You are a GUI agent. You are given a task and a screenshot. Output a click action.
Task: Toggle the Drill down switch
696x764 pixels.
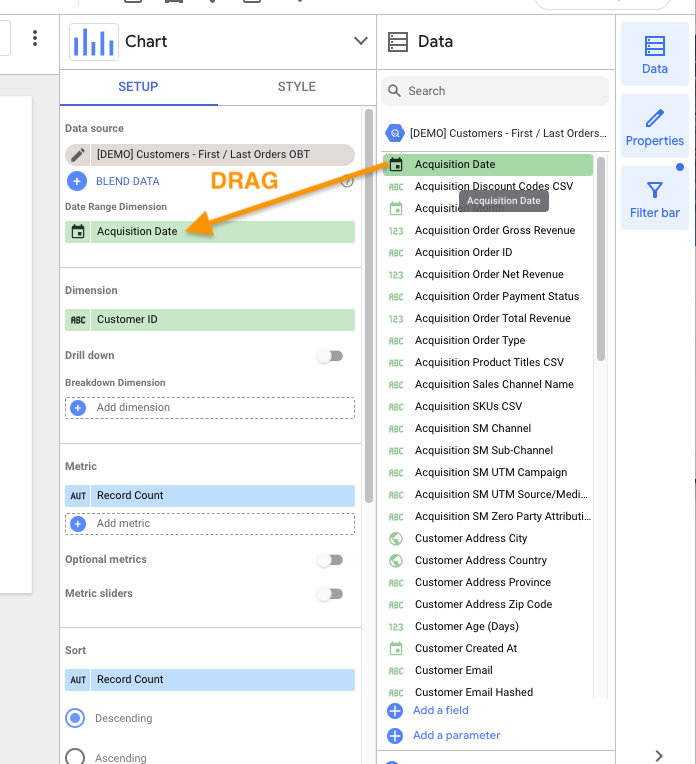[330, 356]
